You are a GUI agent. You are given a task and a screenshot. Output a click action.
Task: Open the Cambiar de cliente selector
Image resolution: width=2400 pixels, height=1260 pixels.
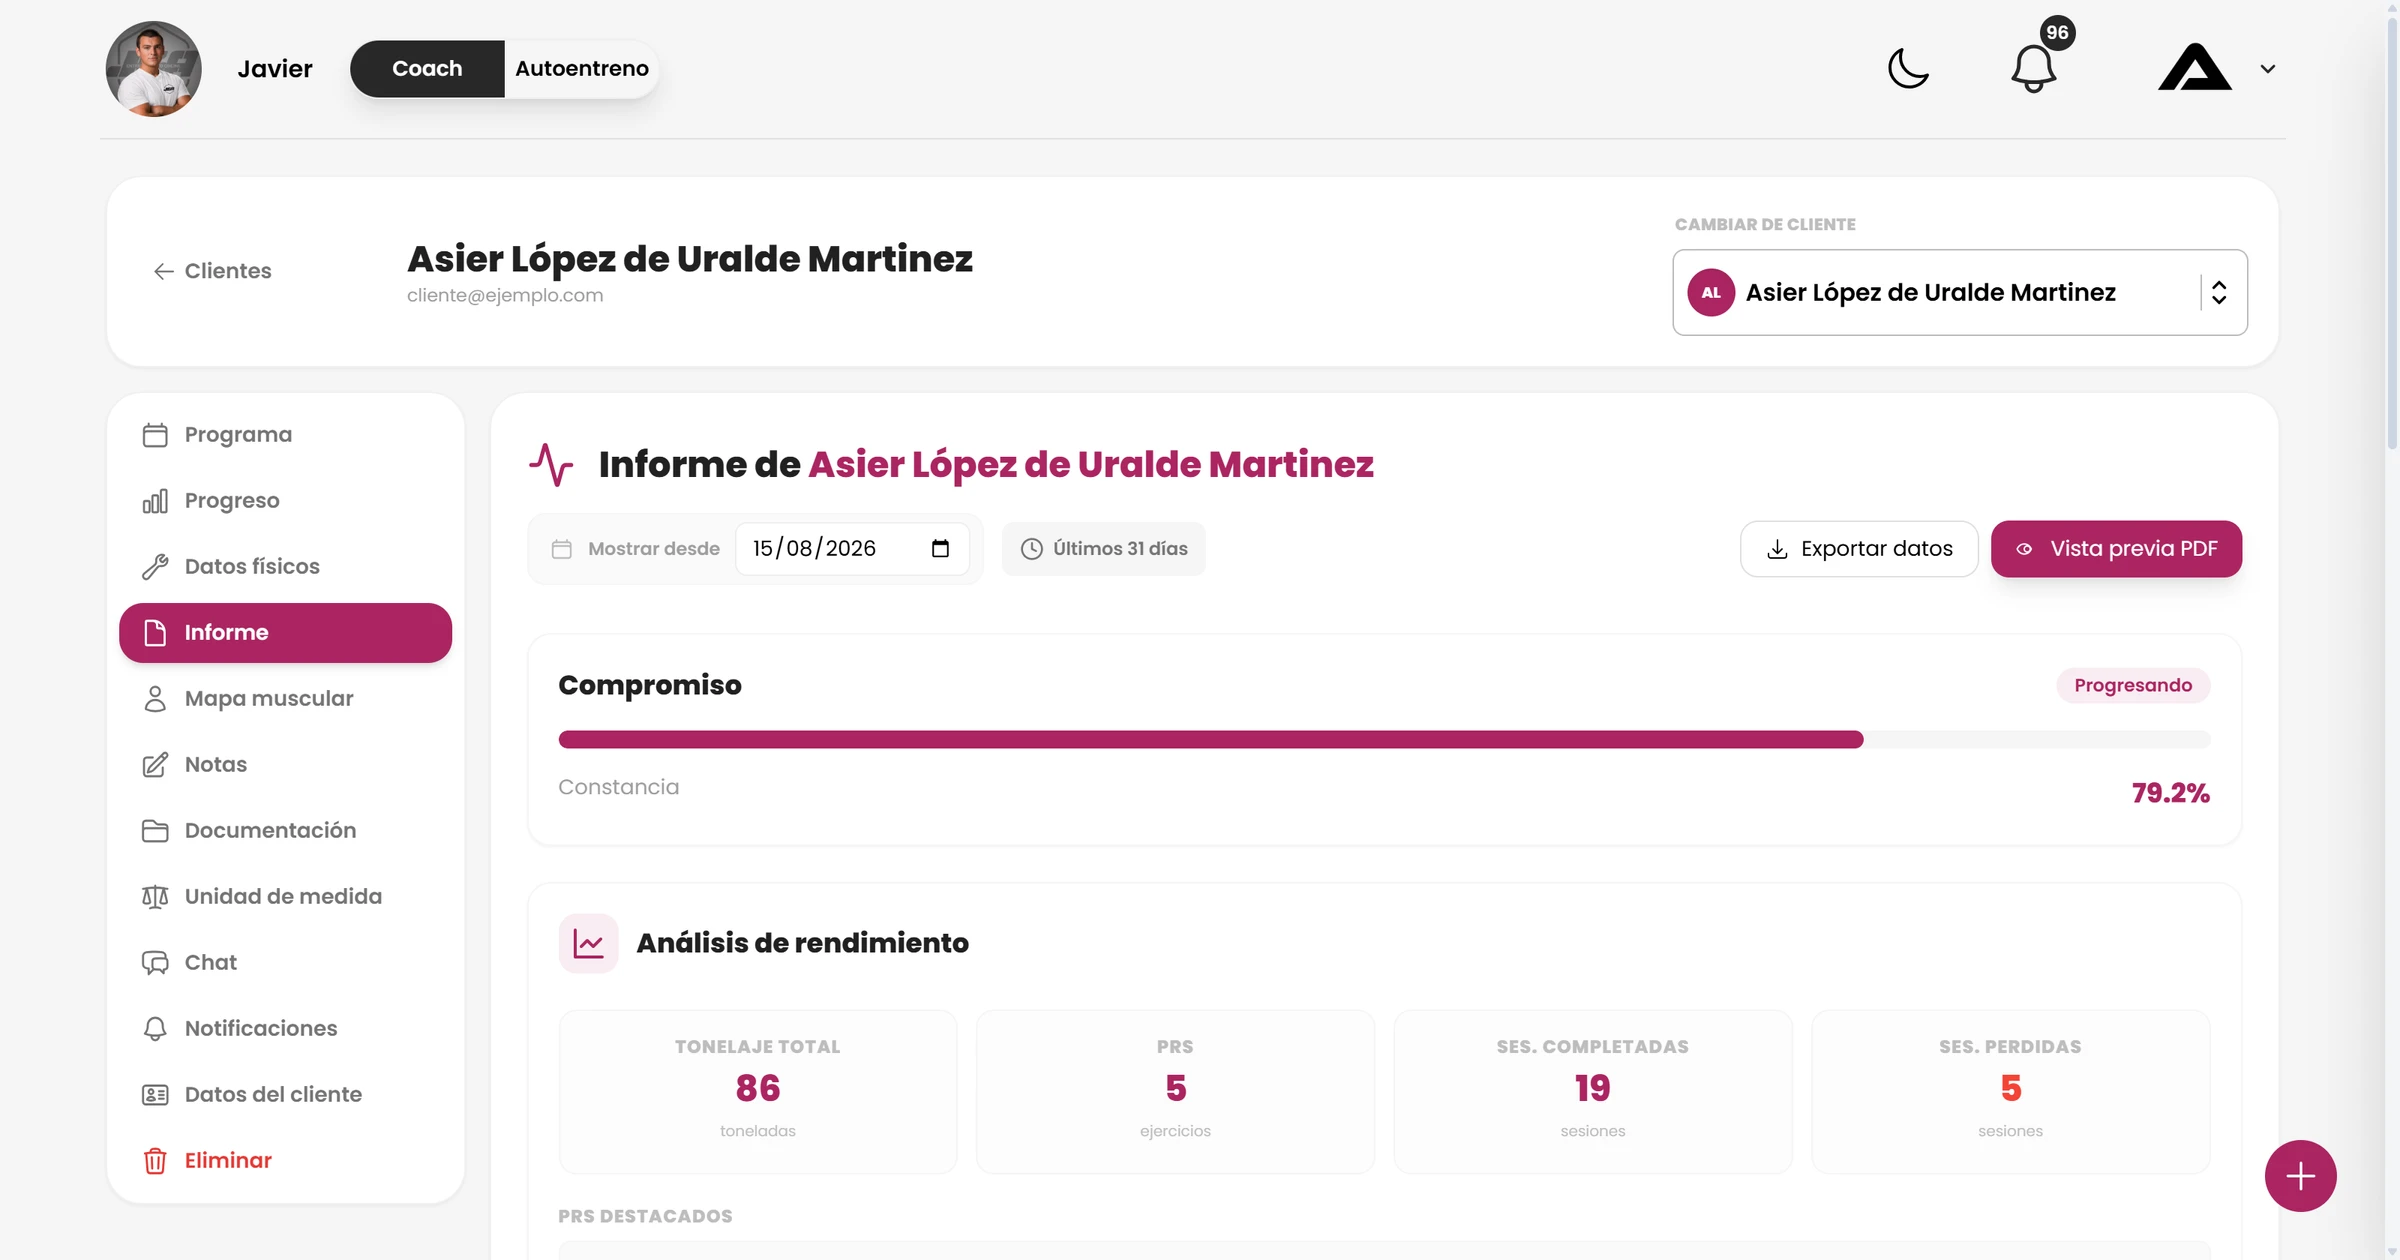(1960, 292)
